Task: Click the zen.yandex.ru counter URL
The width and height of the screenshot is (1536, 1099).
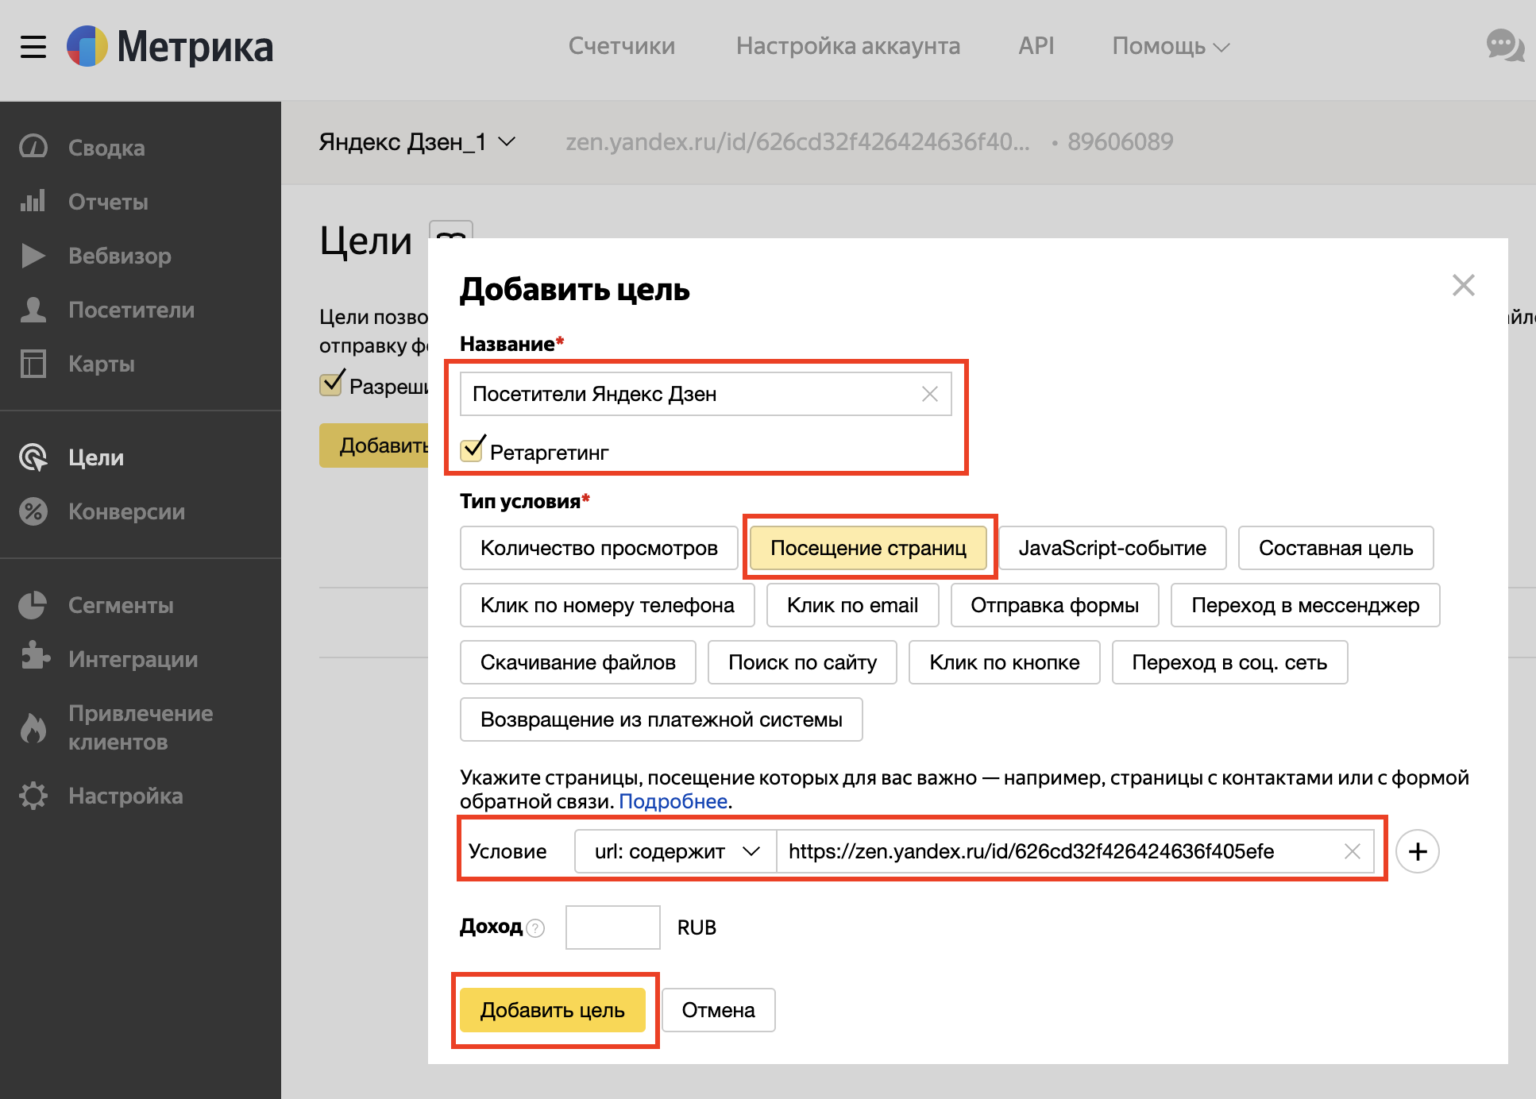Action: [797, 142]
